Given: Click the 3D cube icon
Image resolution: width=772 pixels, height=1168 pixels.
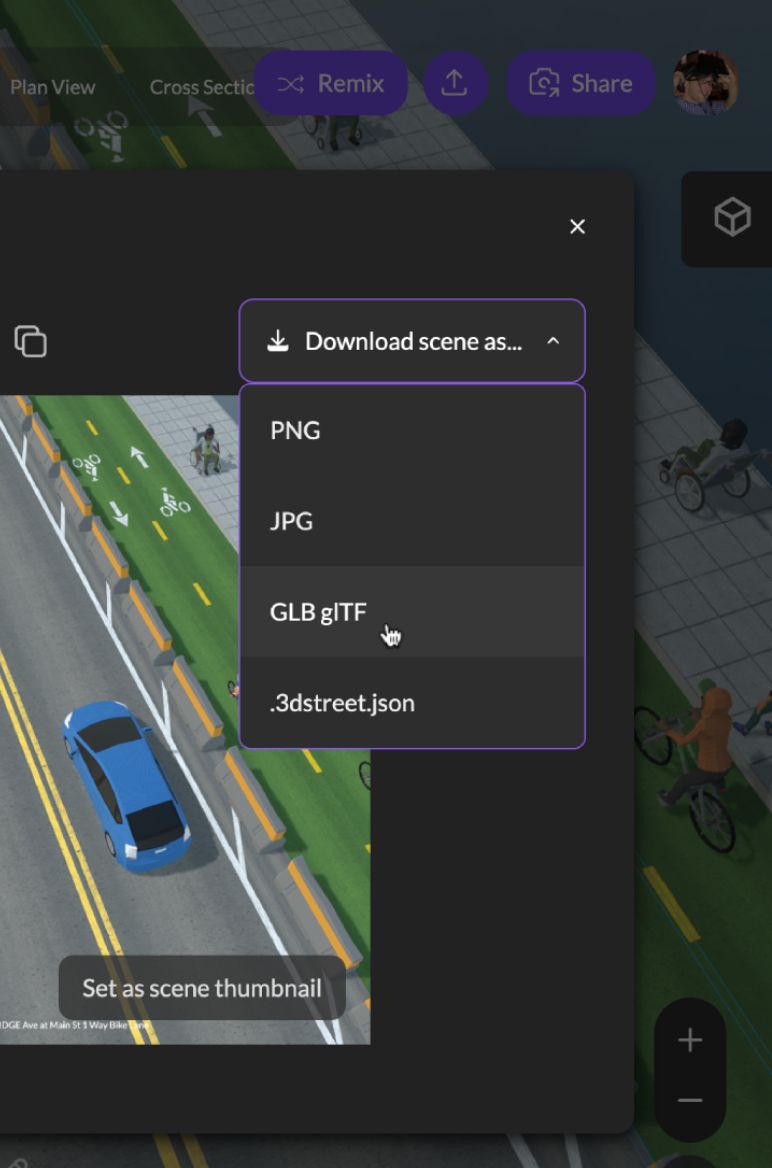Looking at the screenshot, I should (733, 218).
